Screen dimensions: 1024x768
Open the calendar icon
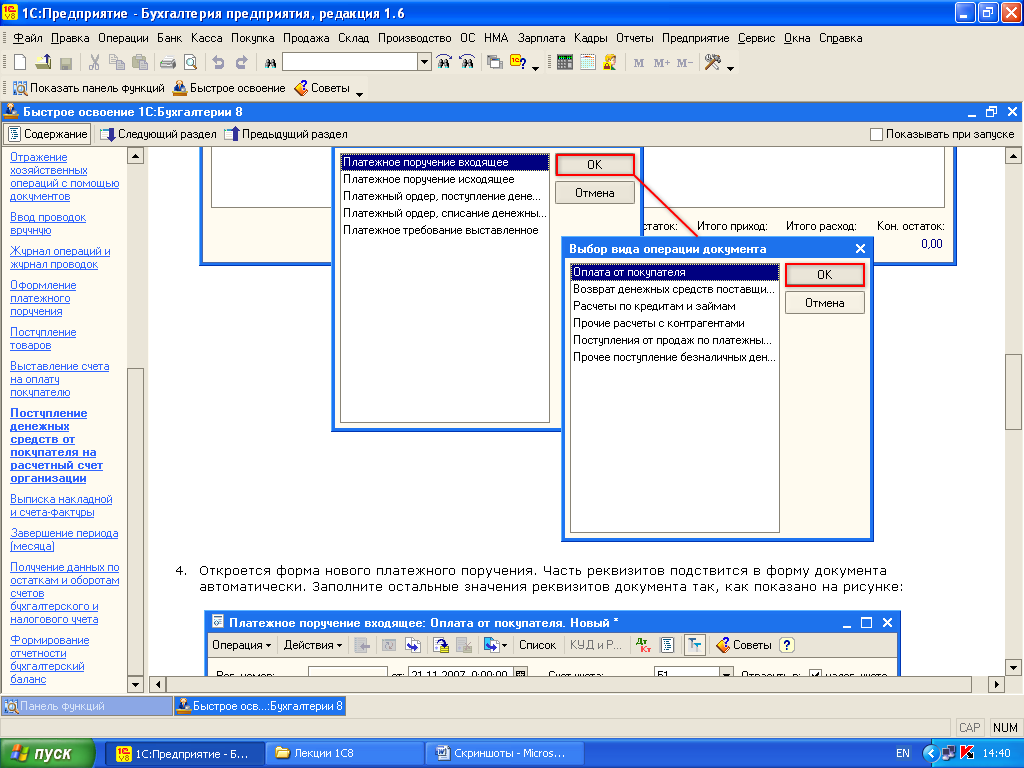[588, 63]
